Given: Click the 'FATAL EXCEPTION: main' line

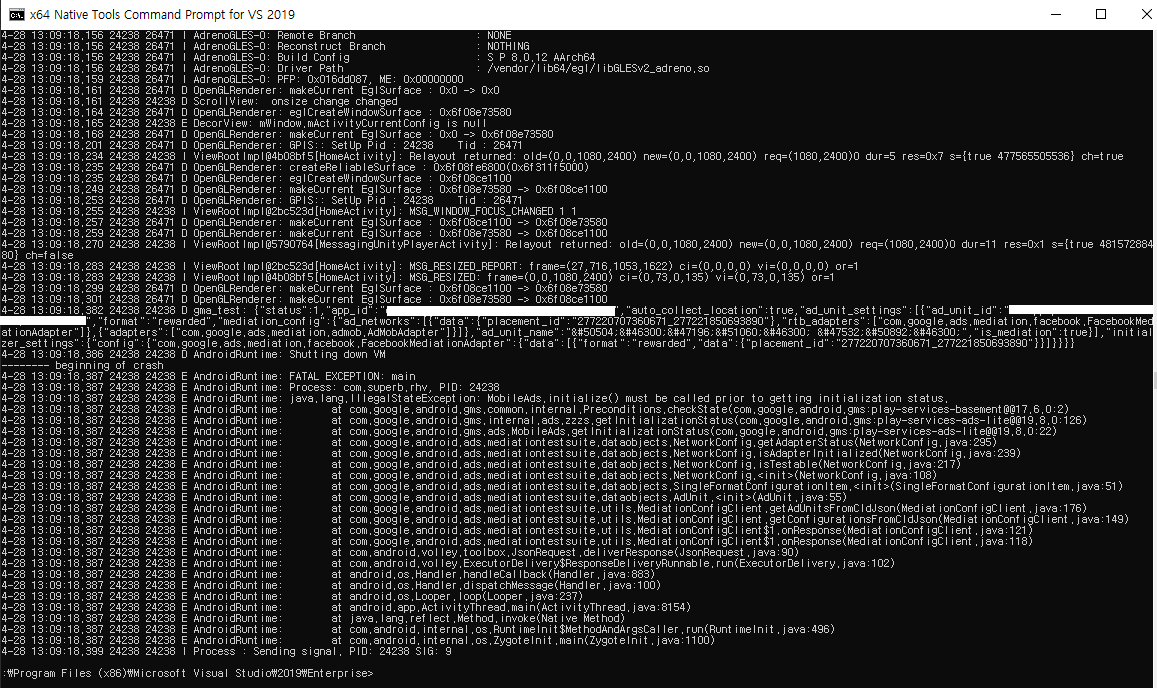Looking at the screenshot, I should point(208,376).
